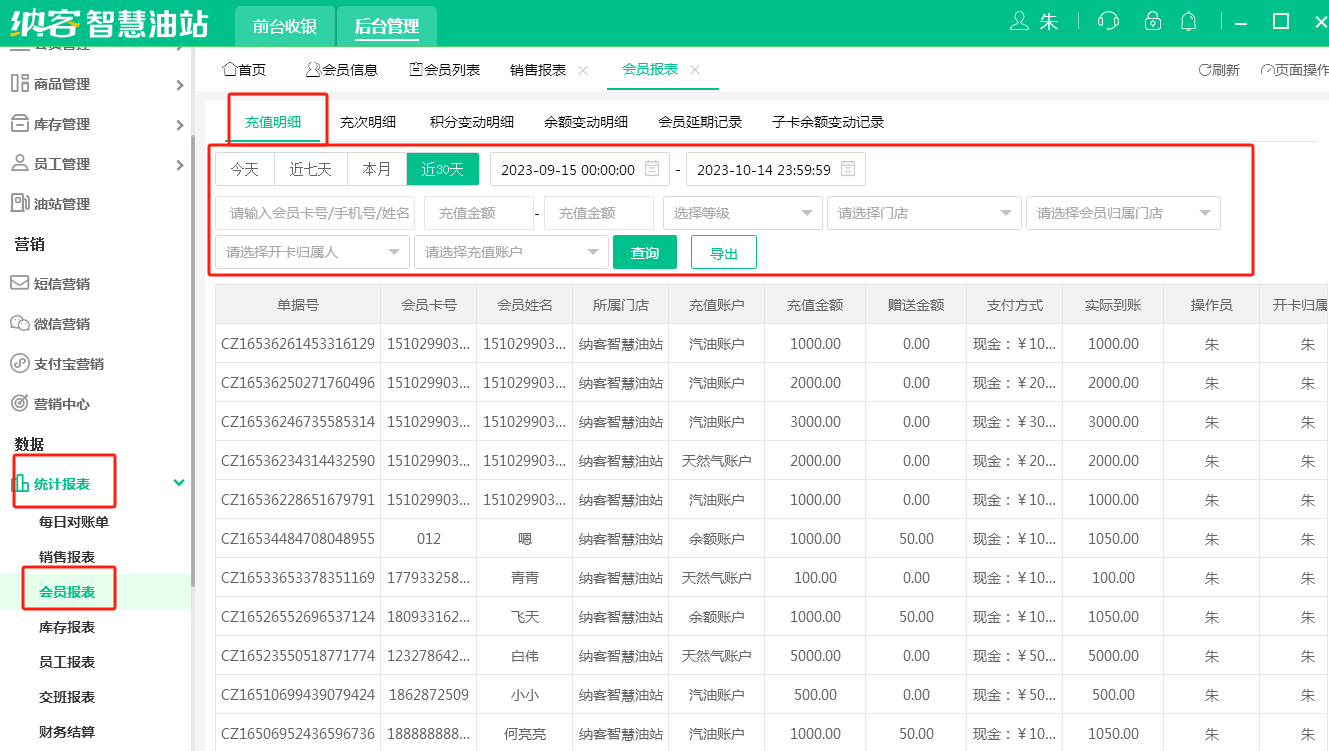Click the calendar icon in the start date field
This screenshot has width=1329, height=751.
(652, 169)
